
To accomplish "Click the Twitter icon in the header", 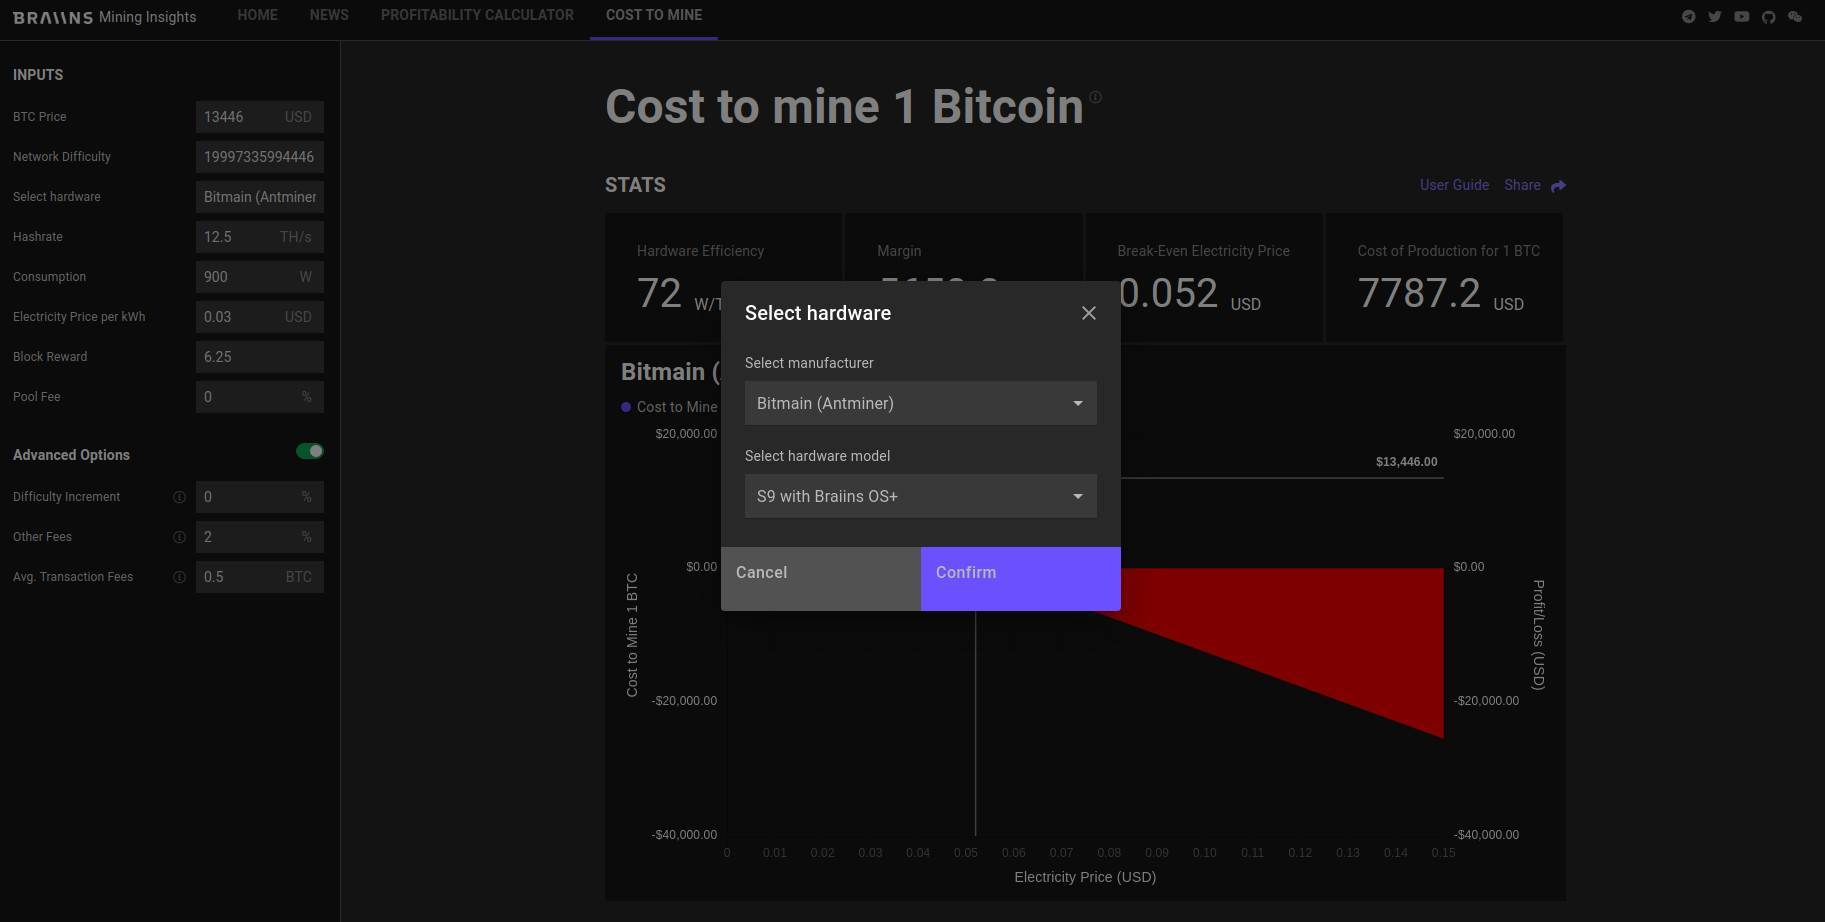I will coord(1715,16).
